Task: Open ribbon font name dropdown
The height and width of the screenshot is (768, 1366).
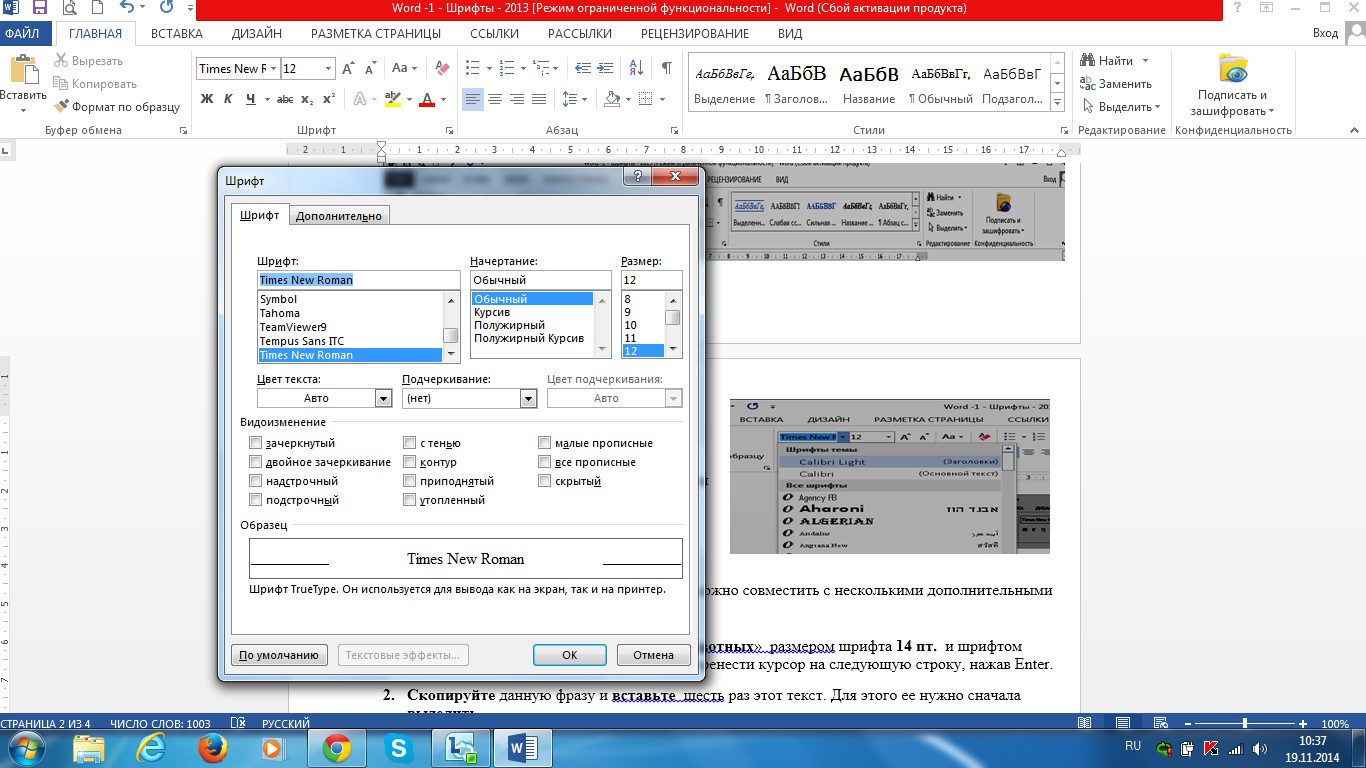Action: pos(273,68)
